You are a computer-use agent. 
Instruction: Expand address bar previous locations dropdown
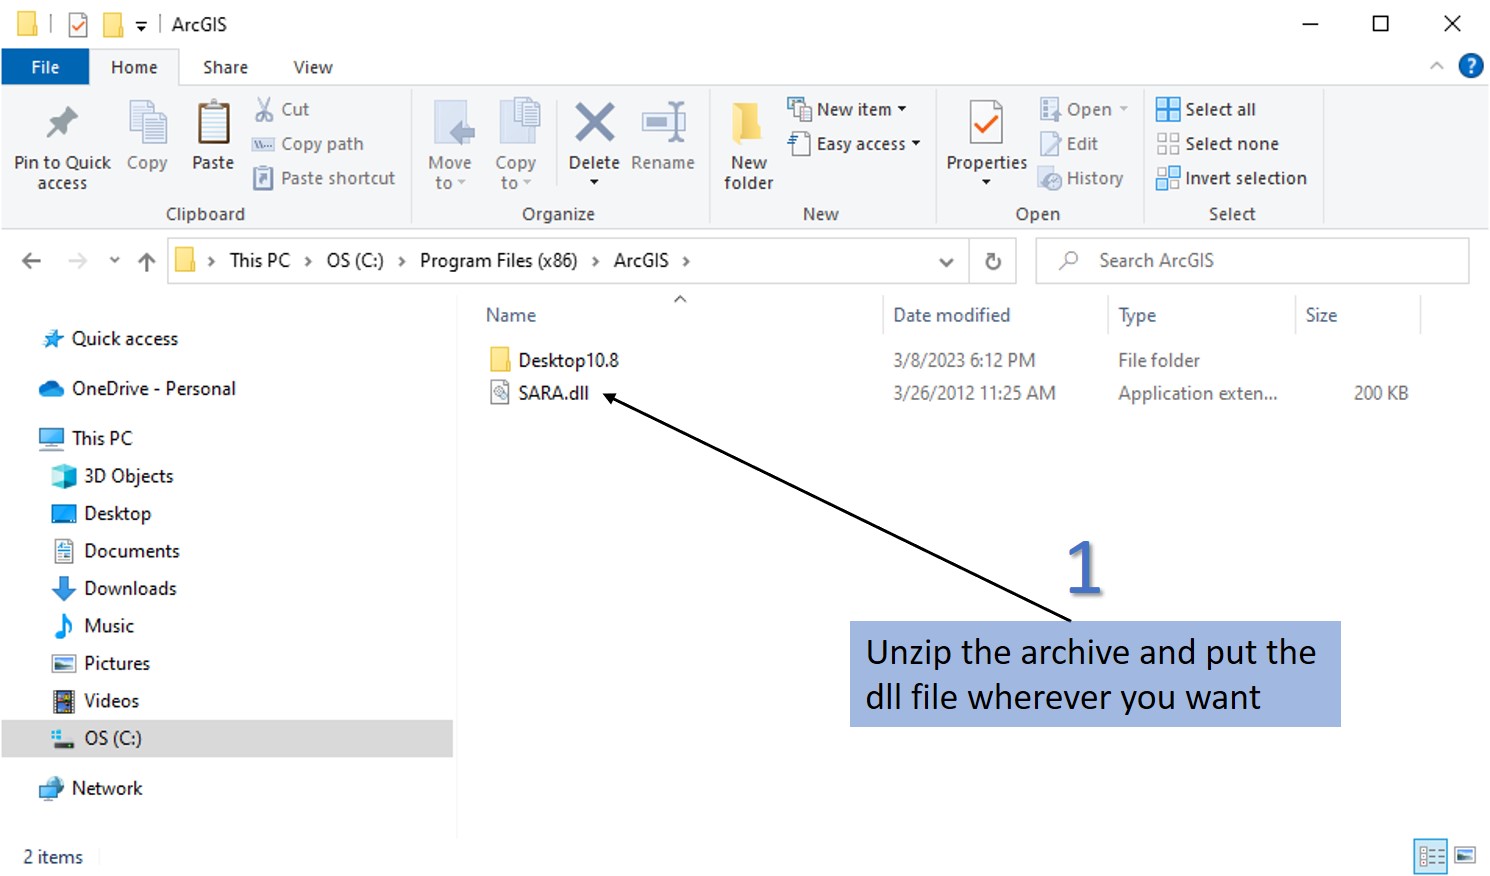click(x=946, y=262)
